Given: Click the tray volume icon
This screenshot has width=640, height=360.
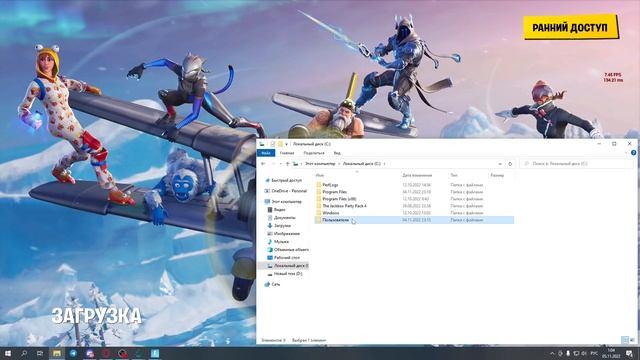Looking at the screenshot, I should click(x=584, y=353).
